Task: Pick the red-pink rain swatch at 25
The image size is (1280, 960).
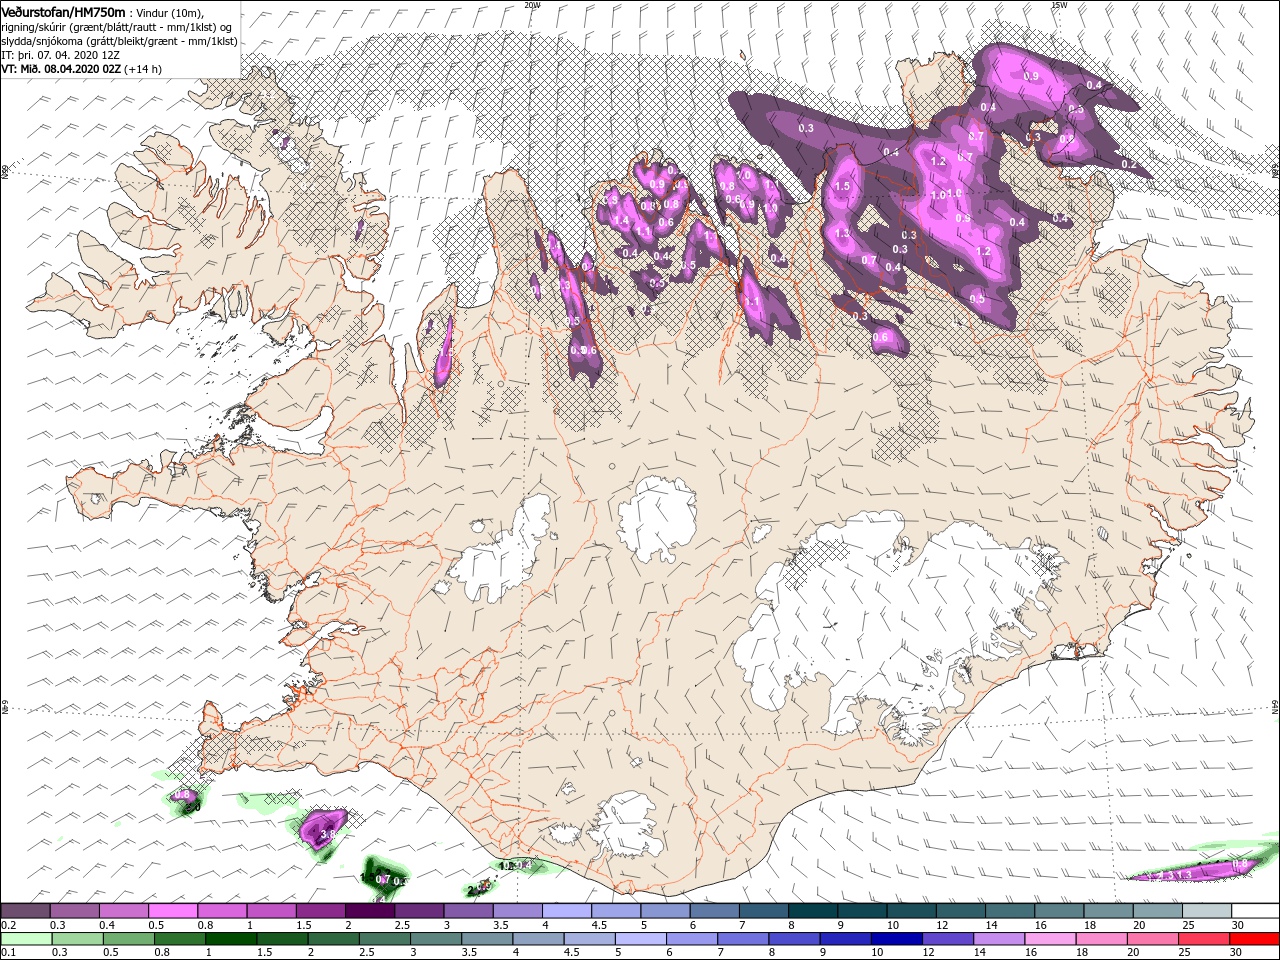Action: pyautogui.click(x=1202, y=939)
